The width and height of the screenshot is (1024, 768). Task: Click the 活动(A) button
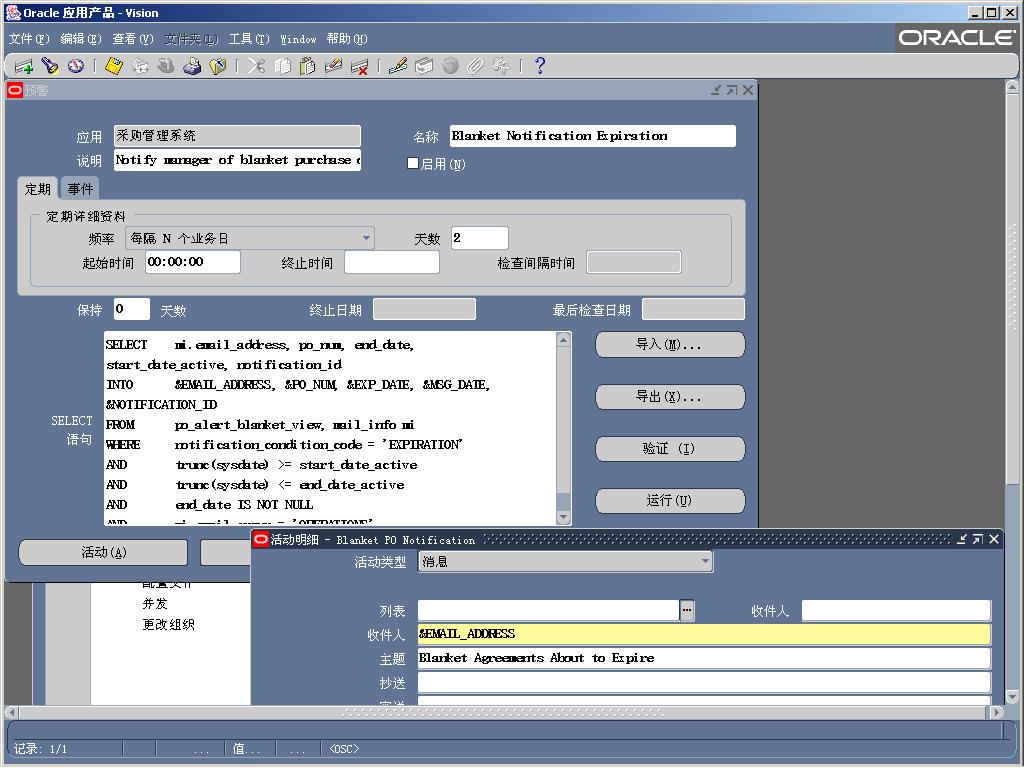[x=103, y=552]
